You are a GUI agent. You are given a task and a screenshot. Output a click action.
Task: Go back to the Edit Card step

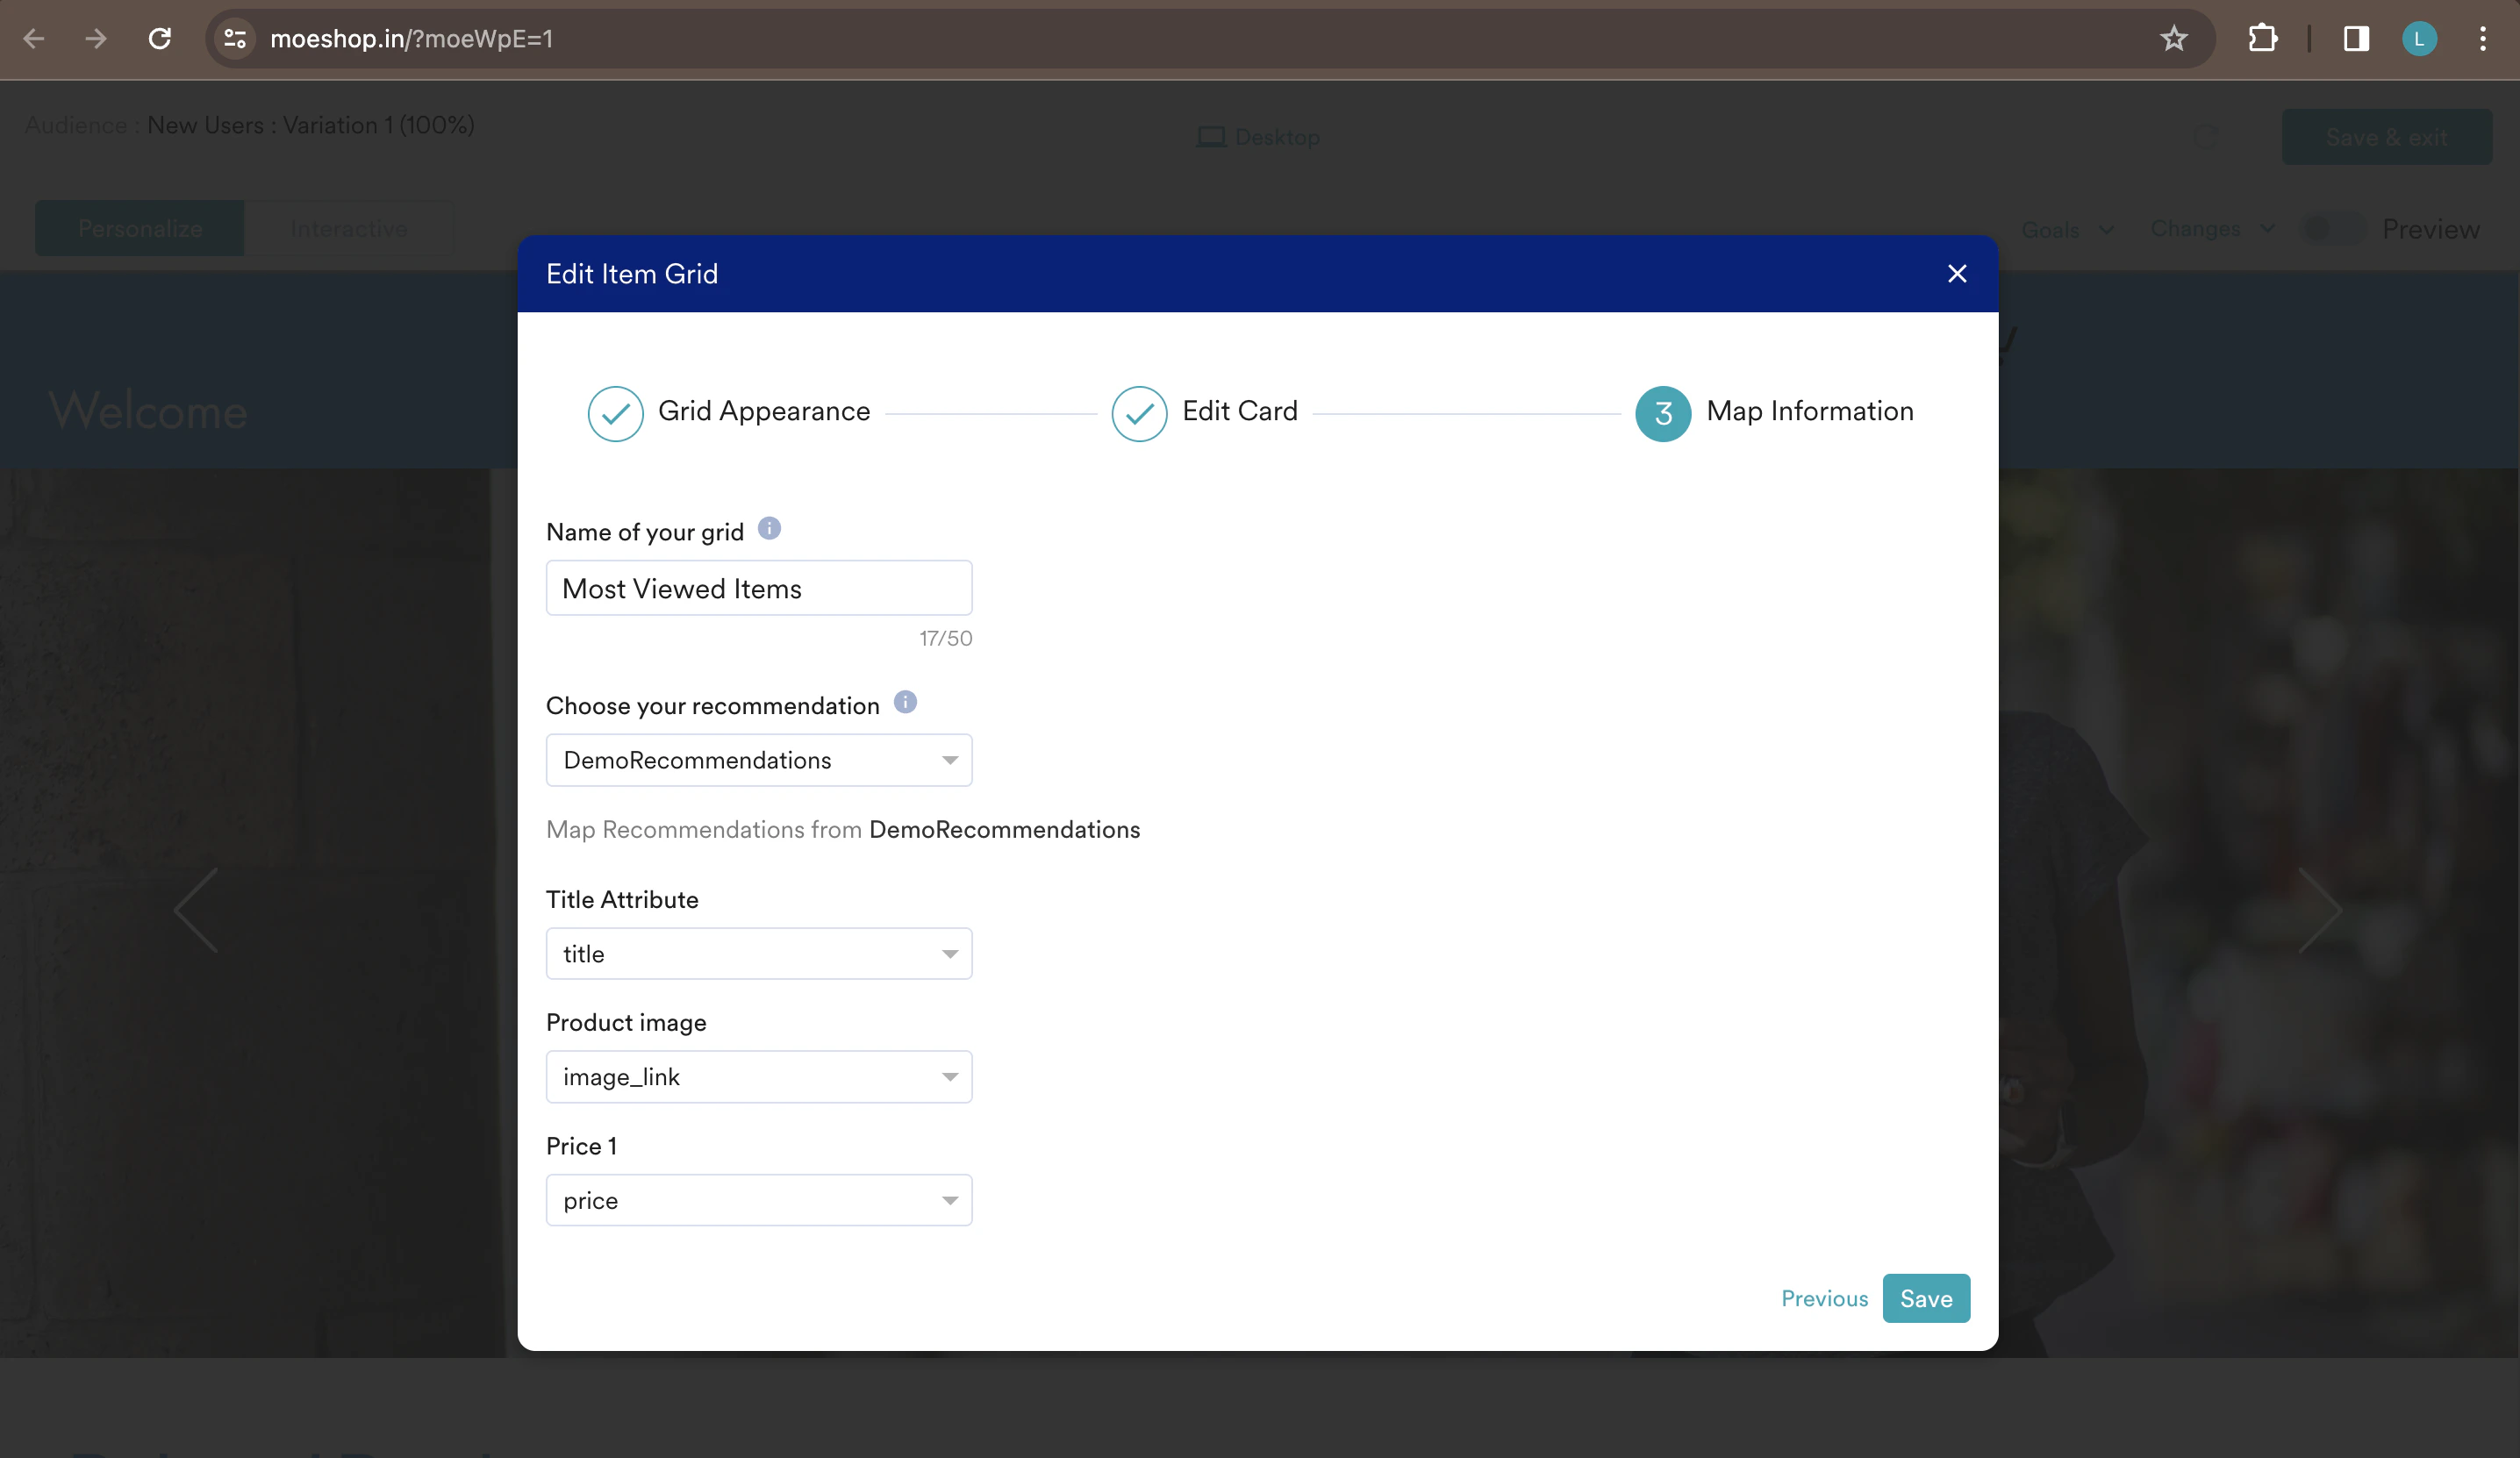pyautogui.click(x=1139, y=413)
